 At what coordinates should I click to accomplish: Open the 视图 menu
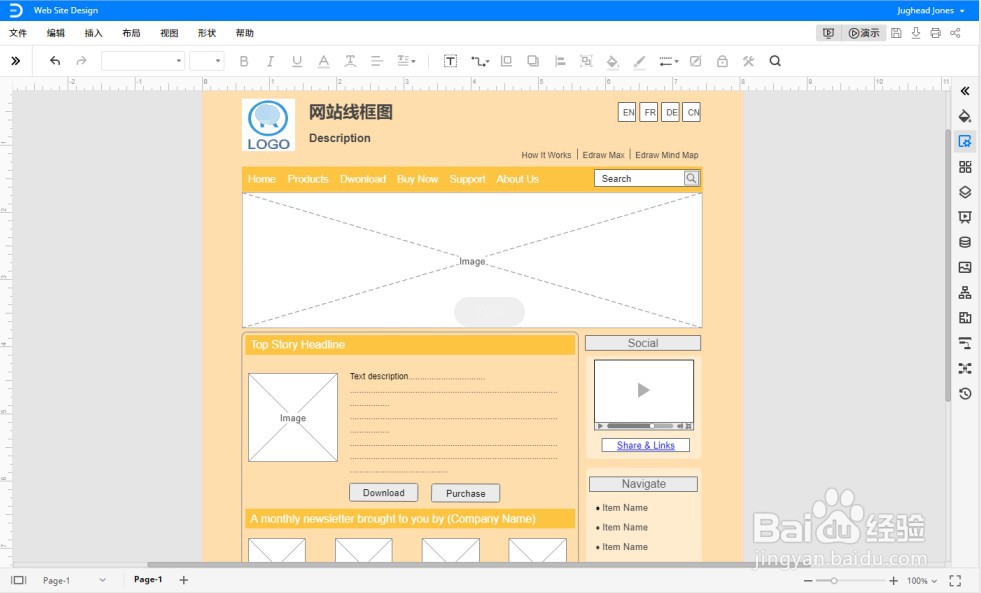(x=169, y=33)
